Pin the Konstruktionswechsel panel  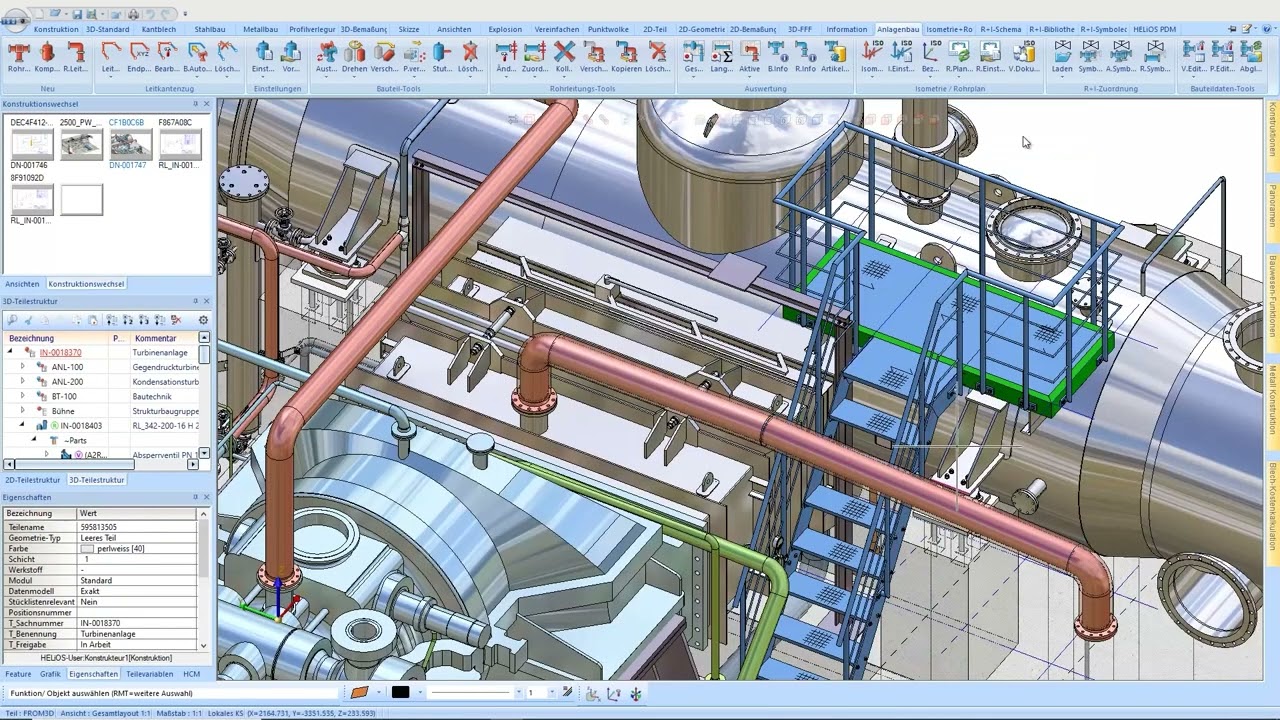point(196,104)
